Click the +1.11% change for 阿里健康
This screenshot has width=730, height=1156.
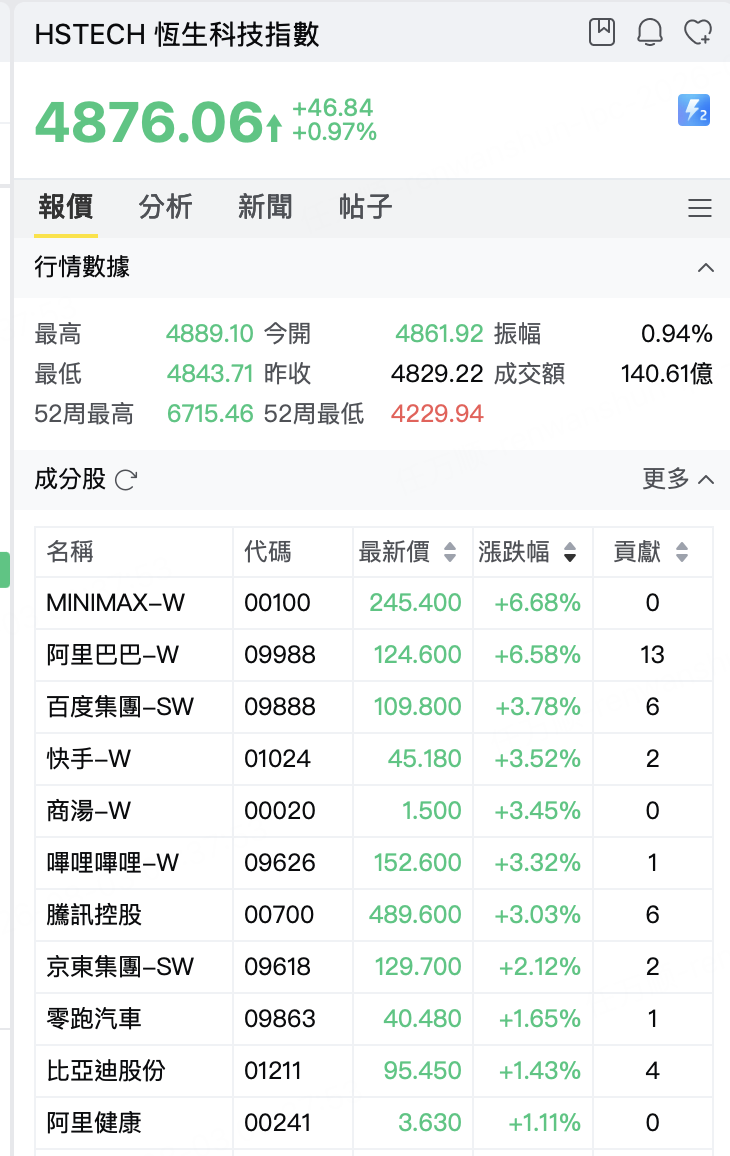click(544, 1123)
